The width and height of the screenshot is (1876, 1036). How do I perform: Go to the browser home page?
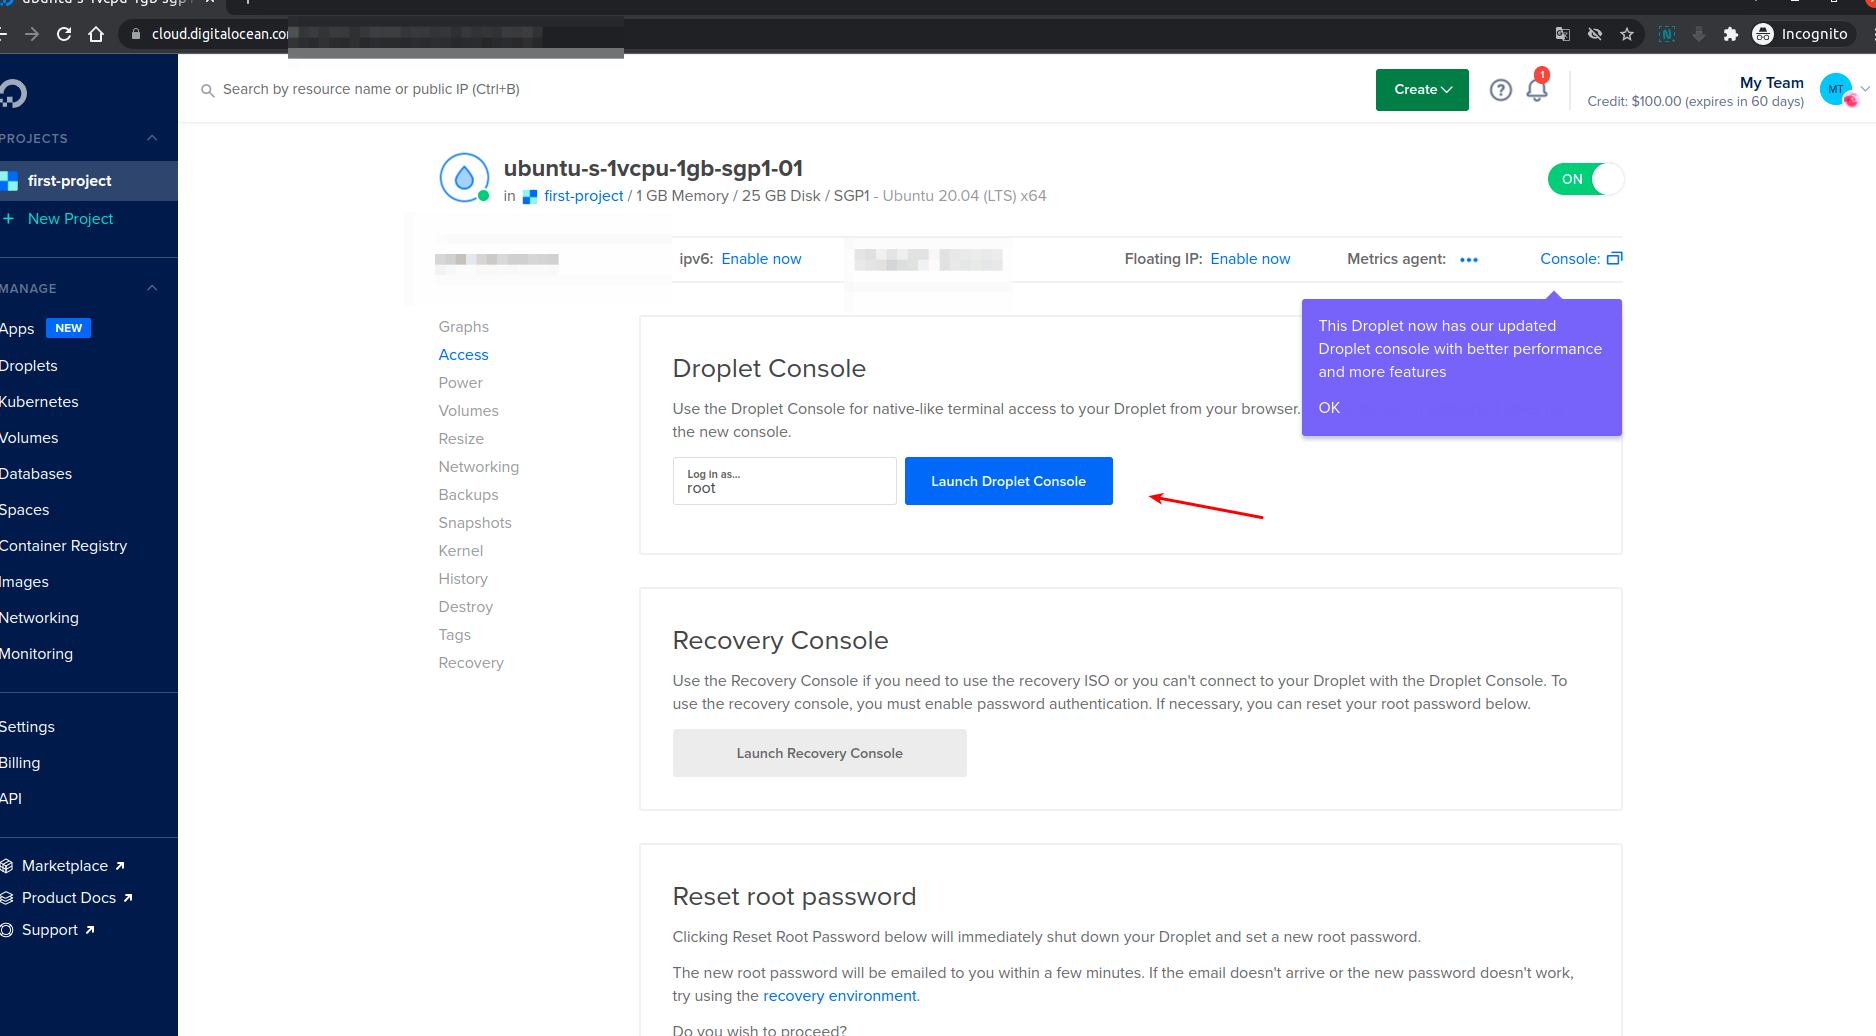96,34
